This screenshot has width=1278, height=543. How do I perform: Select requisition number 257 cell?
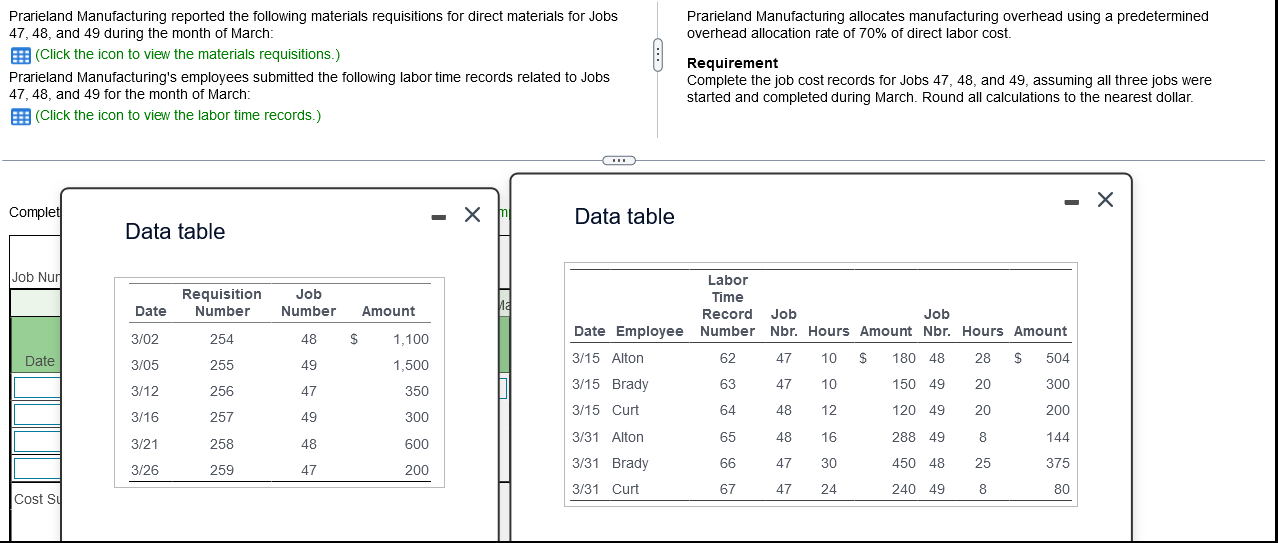222,418
